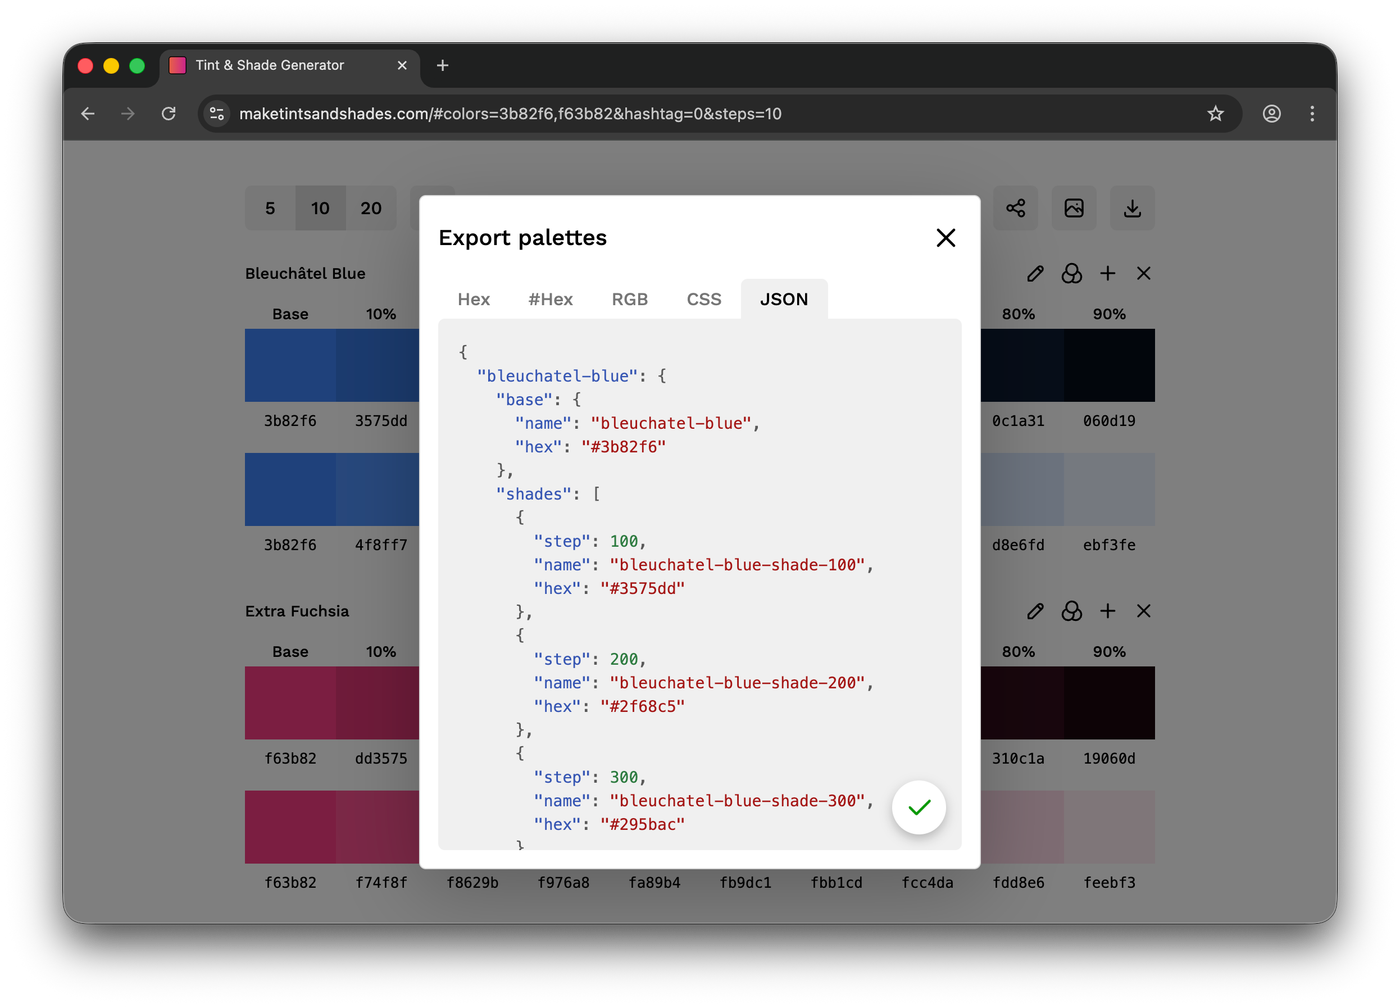Add a palette via Extra Fuchsia plus icon
The width and height of the screenshot is (1400, 1007).
1108,611
